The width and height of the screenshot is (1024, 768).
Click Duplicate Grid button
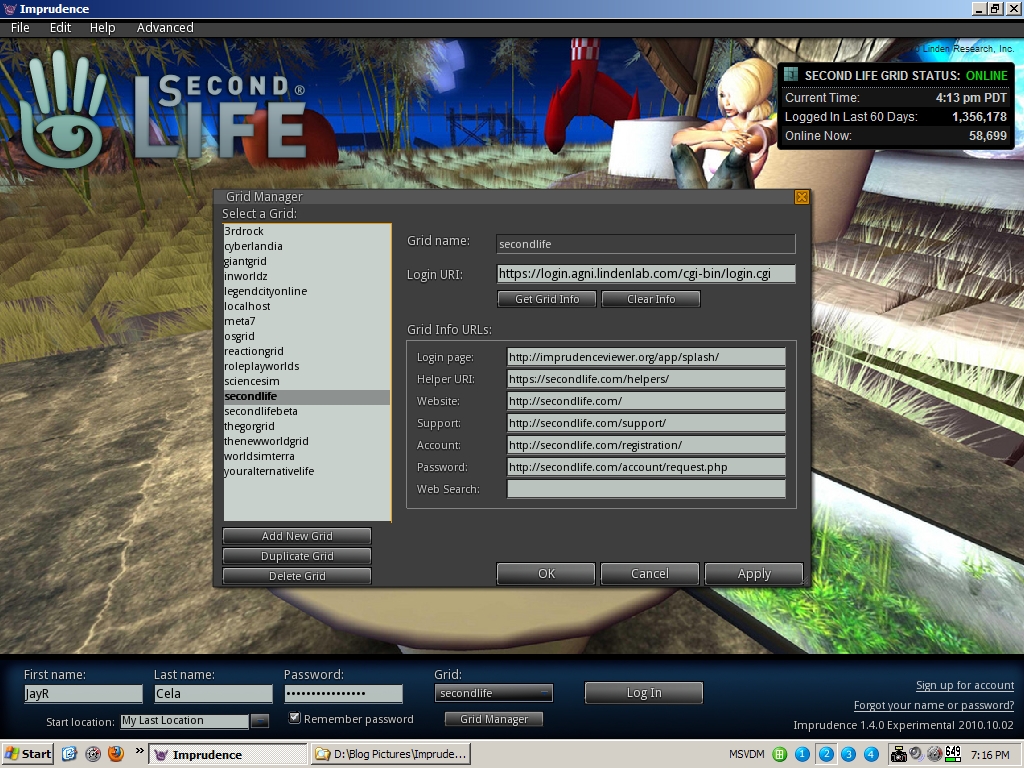[x=297, y=556]
